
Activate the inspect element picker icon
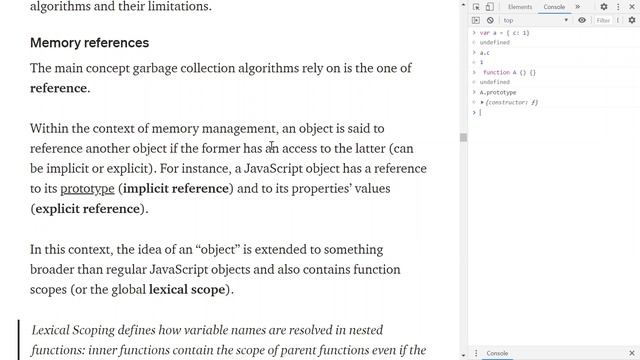pos(476,7)
